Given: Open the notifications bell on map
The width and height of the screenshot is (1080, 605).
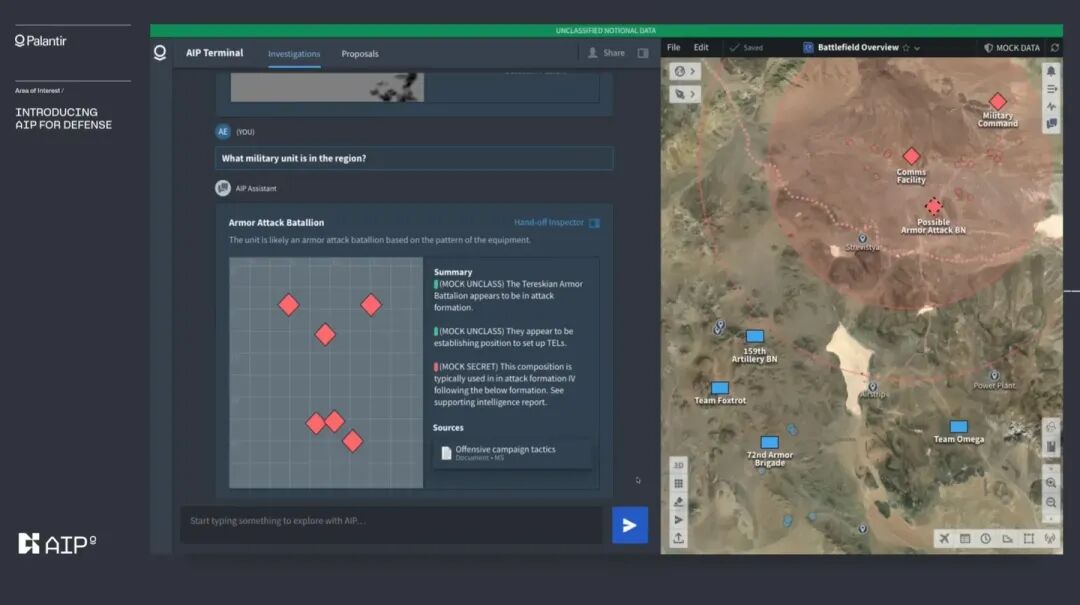Looking at the screenshot, I should (x=1051, y=71).
